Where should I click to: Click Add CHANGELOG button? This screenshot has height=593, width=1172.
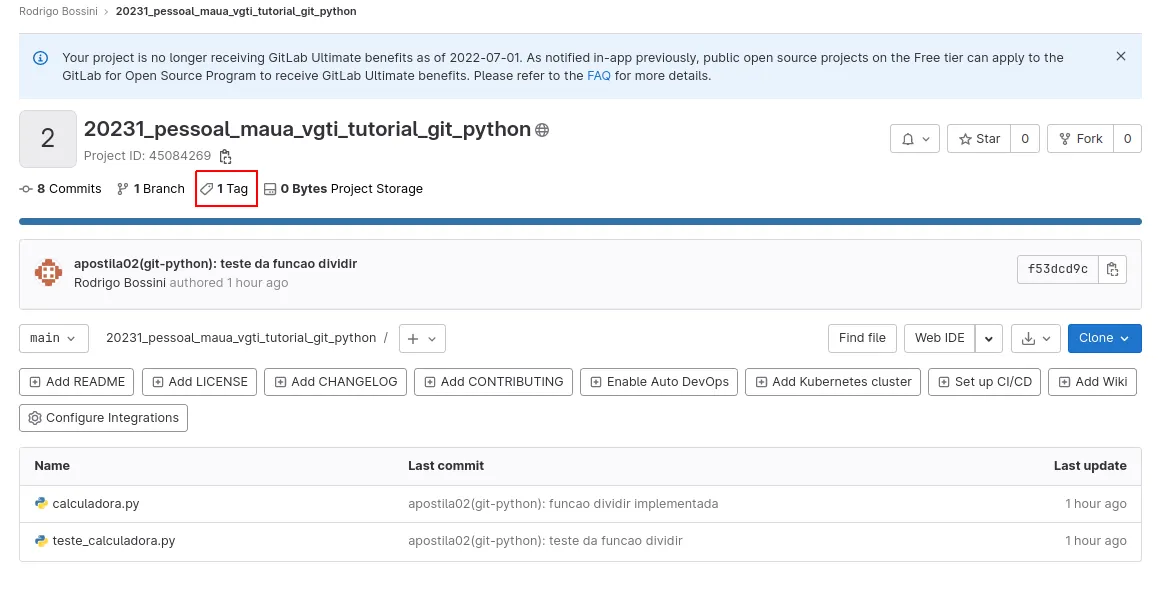tap(336, 382)
